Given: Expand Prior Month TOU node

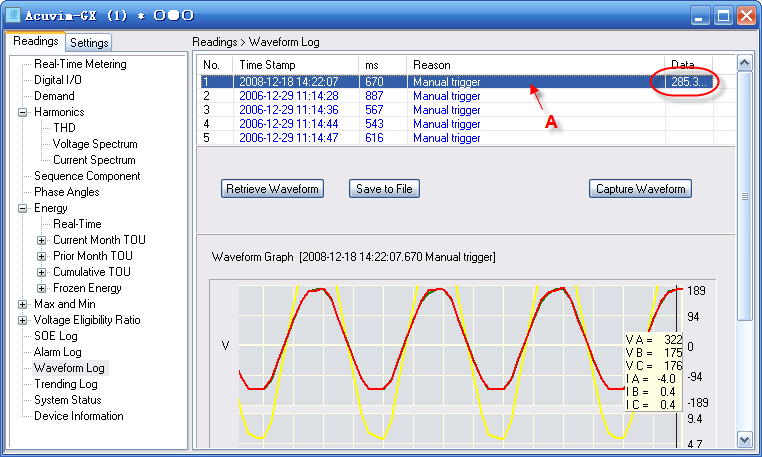Looking at the screenshot, I should point(41,257).
